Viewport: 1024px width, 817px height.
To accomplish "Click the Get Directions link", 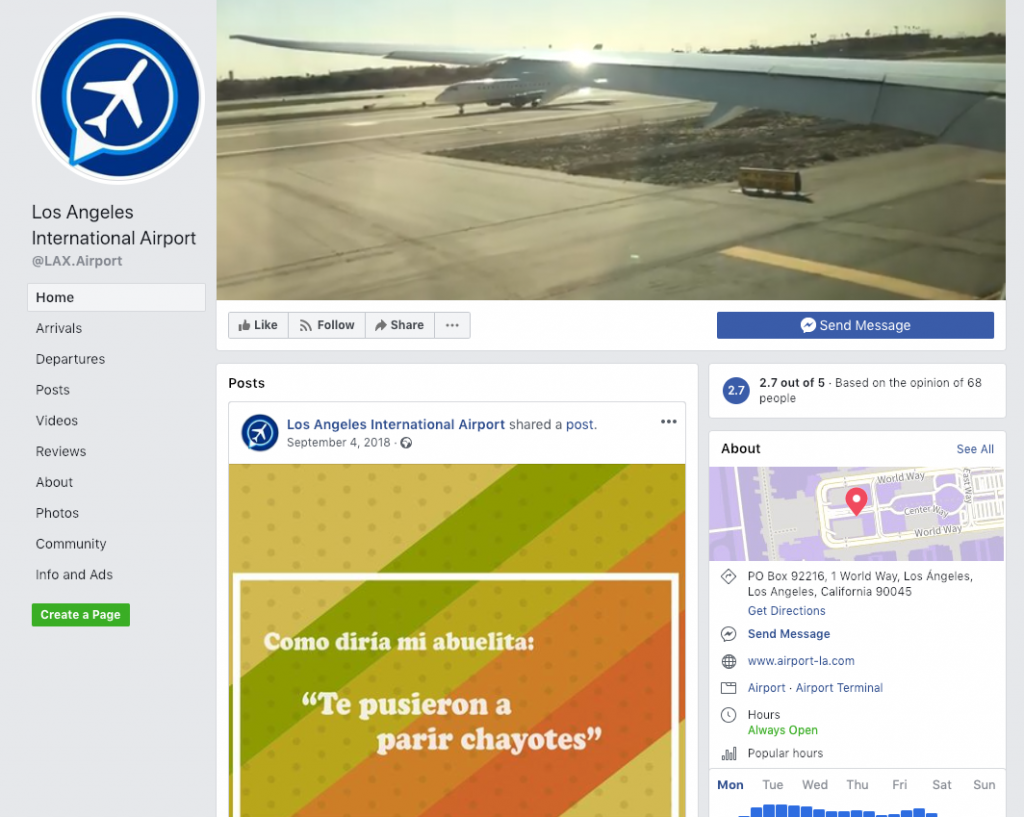I will pos(786,611).
